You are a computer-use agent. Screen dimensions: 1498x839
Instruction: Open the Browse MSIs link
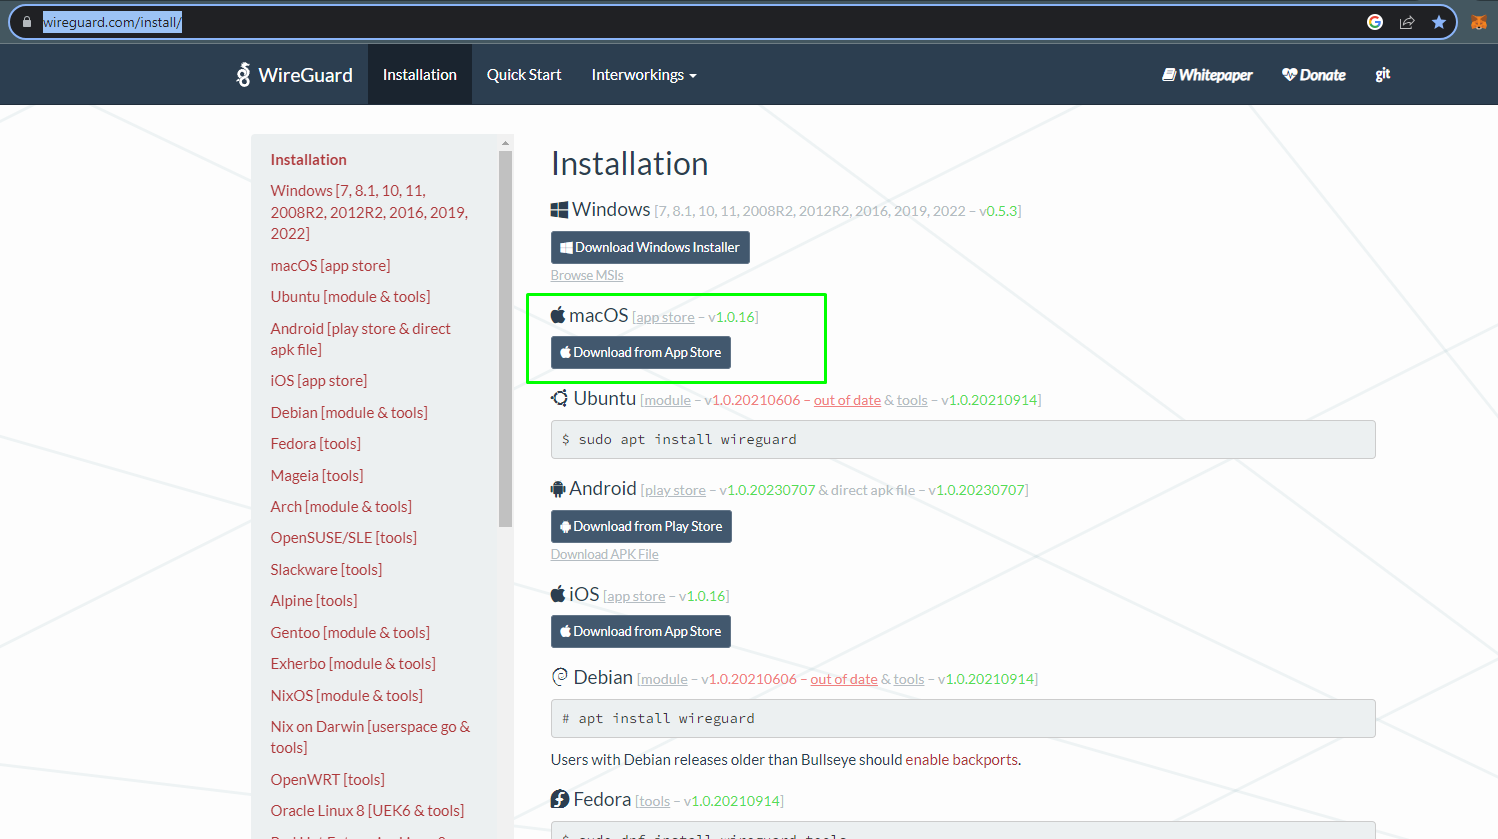coord(587,275)
